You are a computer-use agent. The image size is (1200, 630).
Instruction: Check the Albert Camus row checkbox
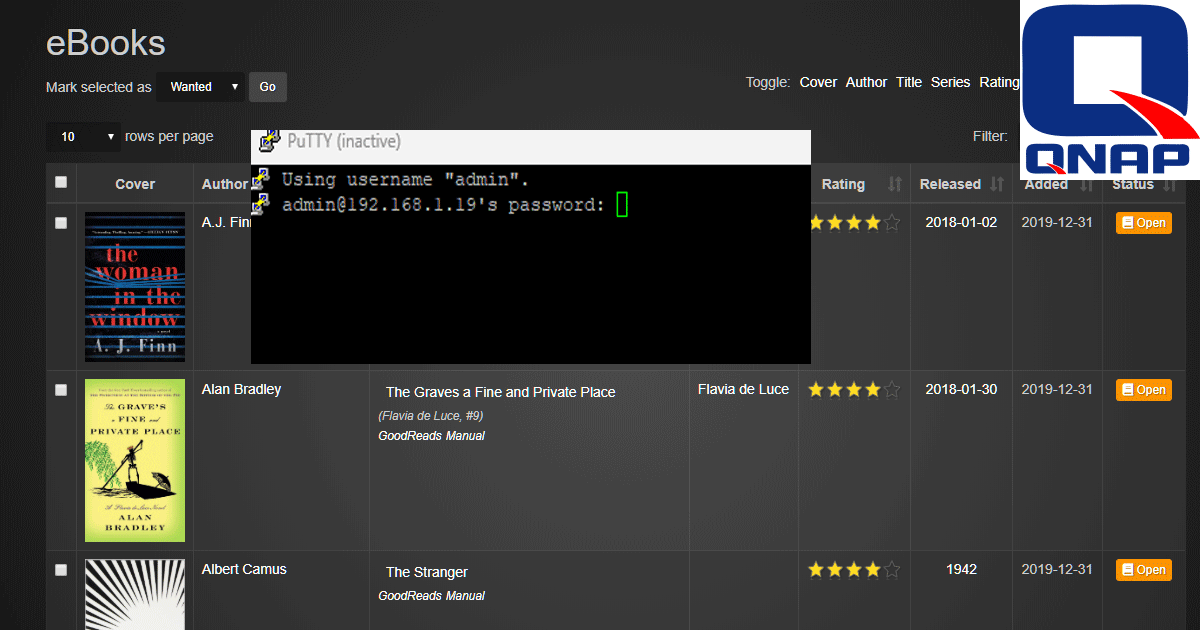(x=61, y=570)
